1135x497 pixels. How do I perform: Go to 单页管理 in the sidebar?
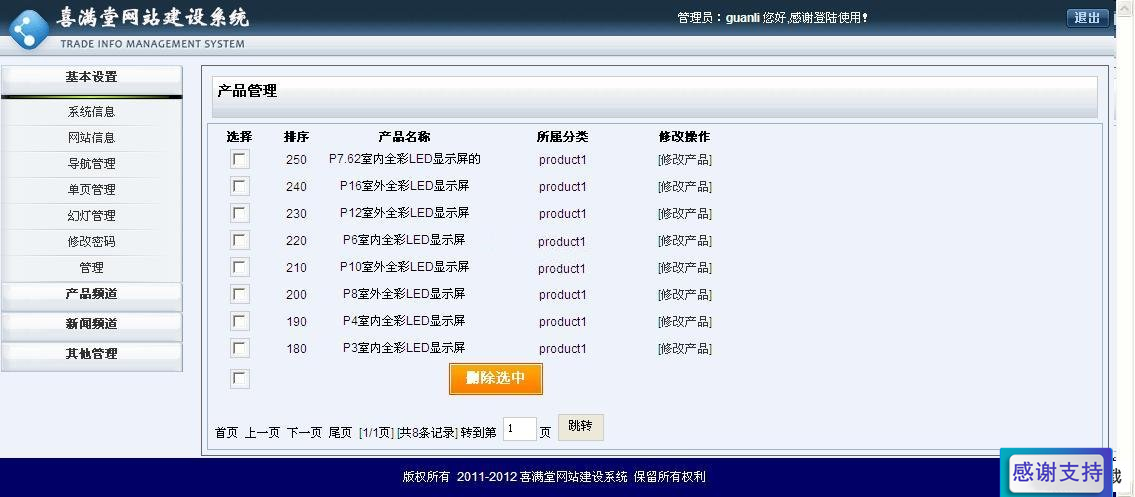click(91, 190)
